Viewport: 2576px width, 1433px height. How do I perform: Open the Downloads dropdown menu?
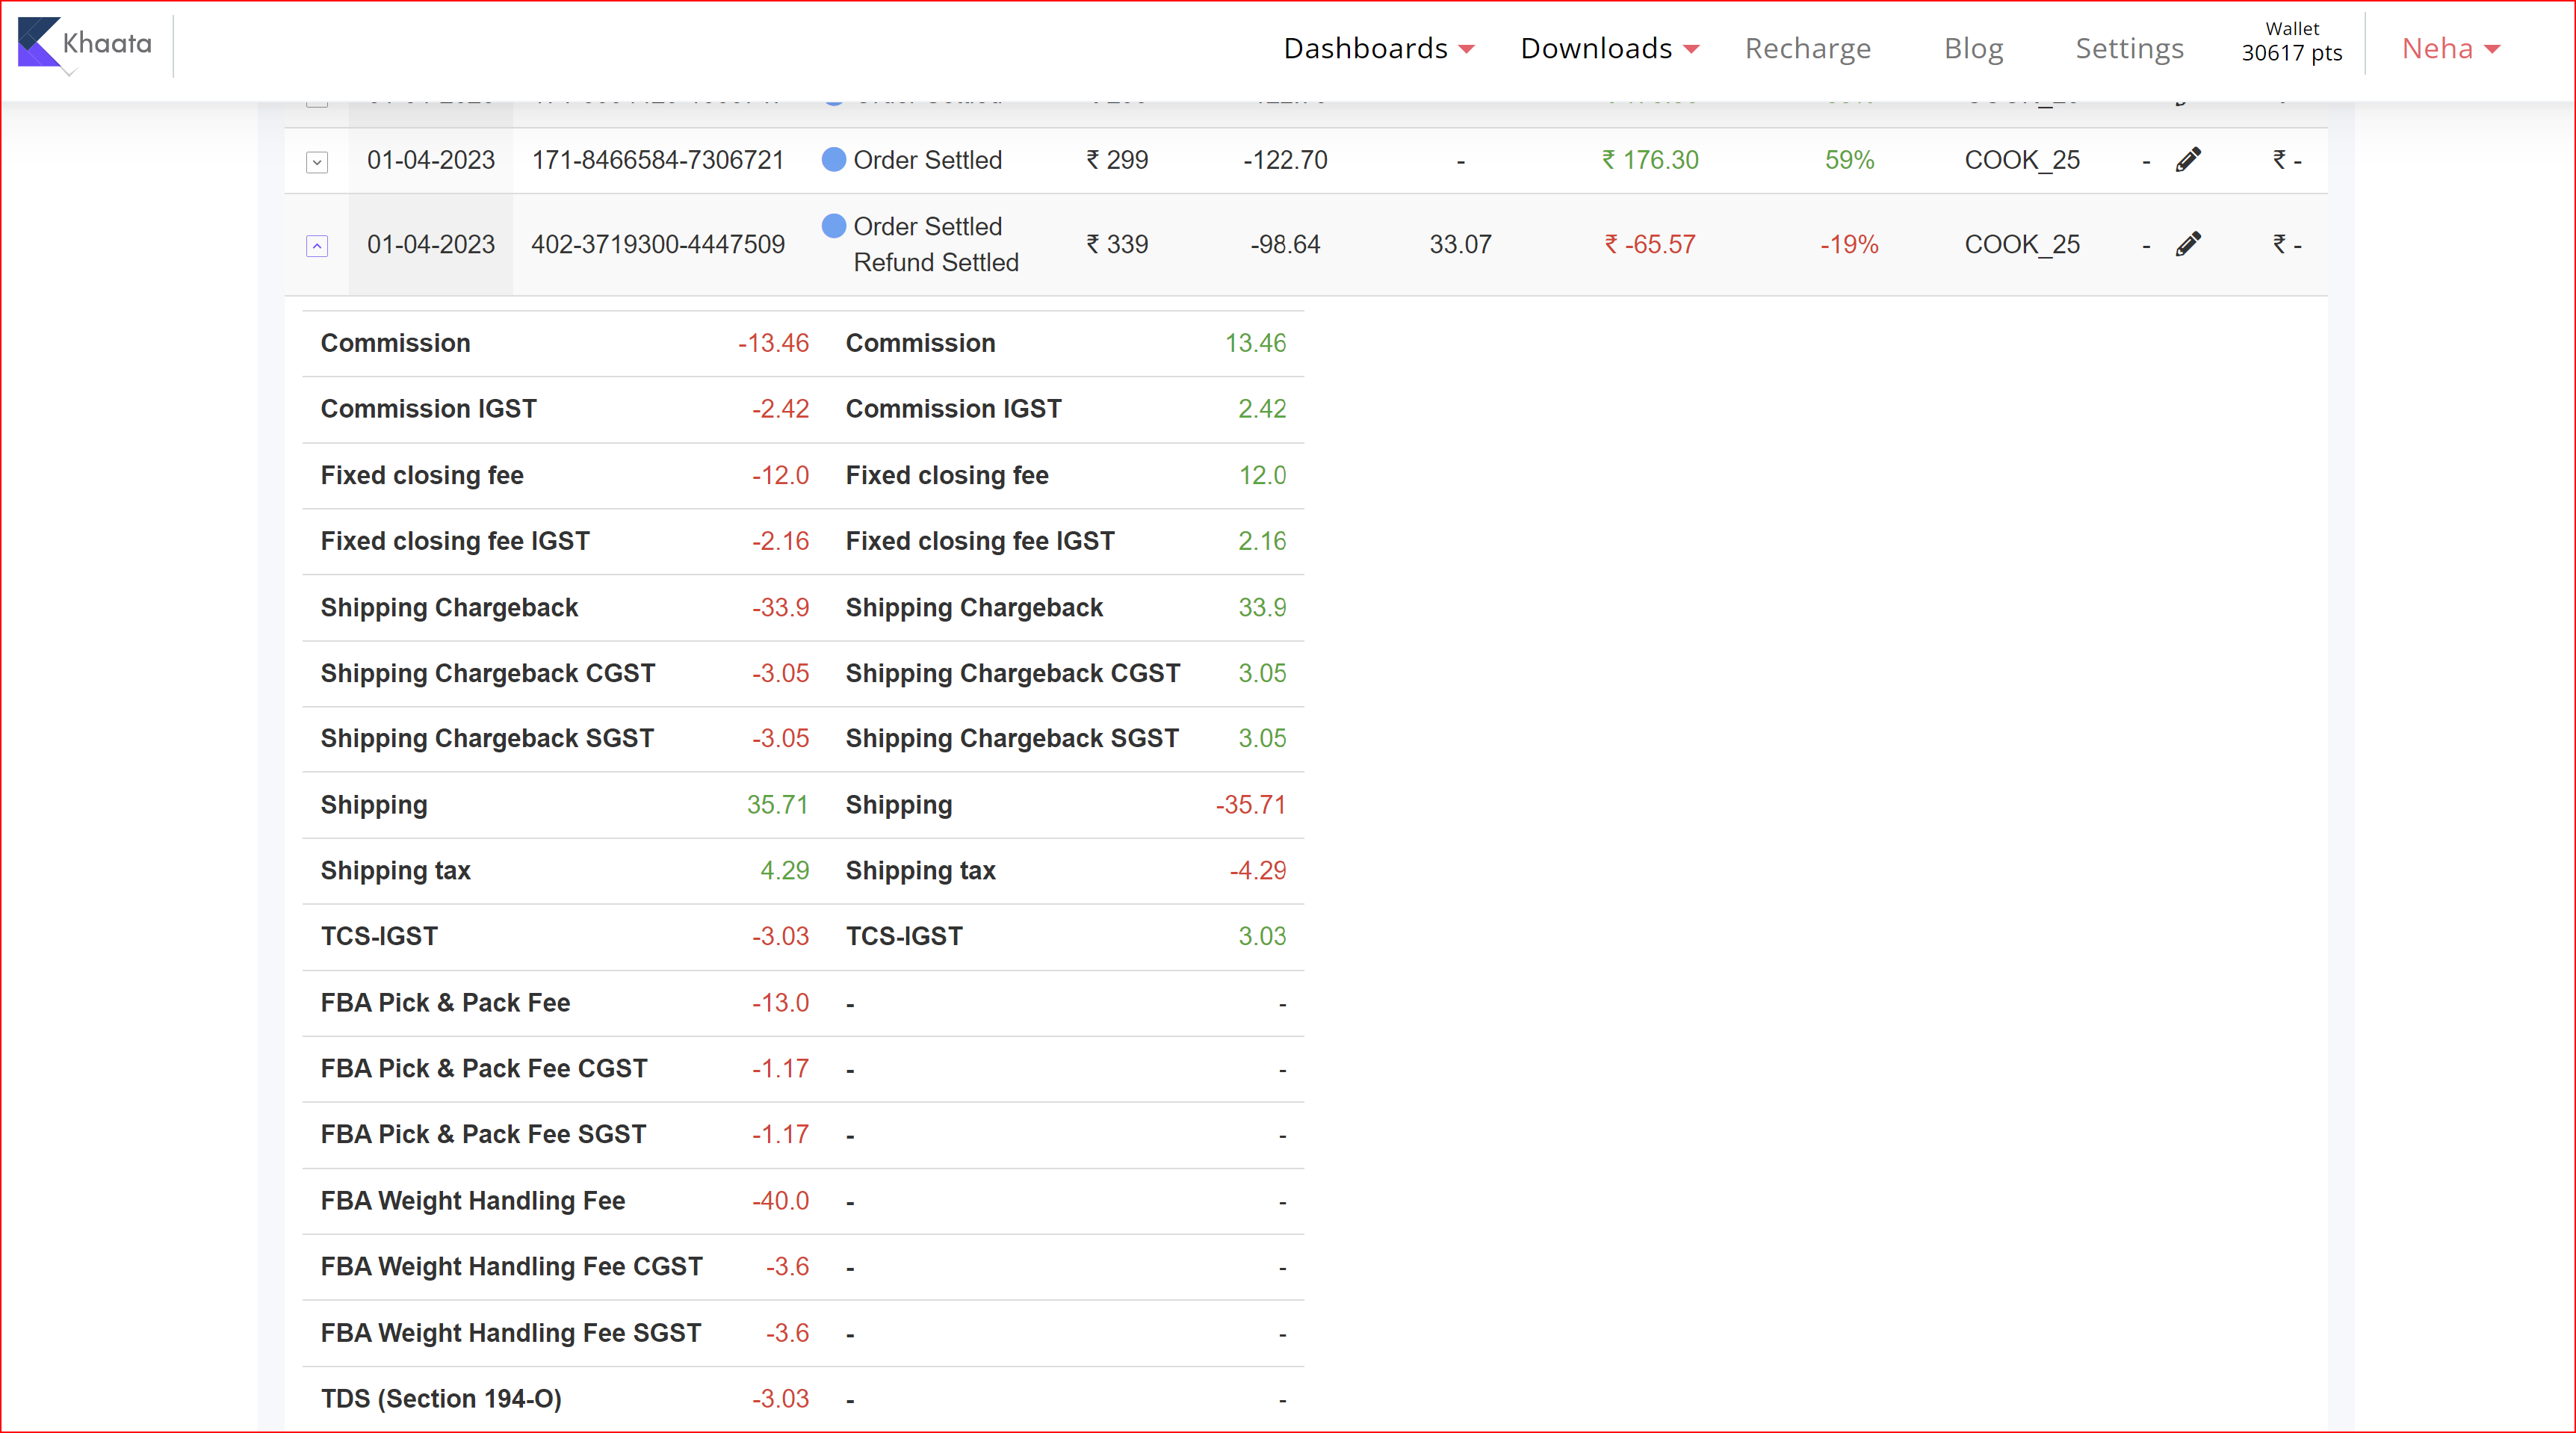pyautogui.click(x=1609, y=48)
